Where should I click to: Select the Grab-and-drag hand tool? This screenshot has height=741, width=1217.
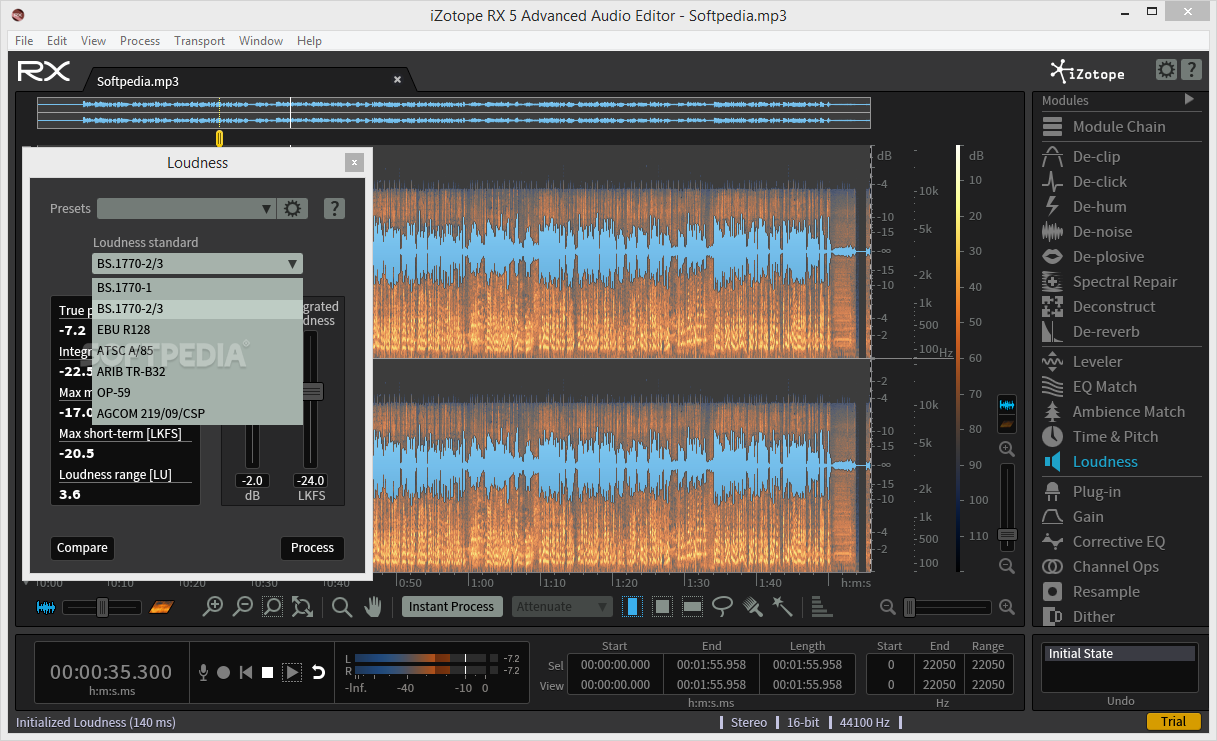pos(373,606)
